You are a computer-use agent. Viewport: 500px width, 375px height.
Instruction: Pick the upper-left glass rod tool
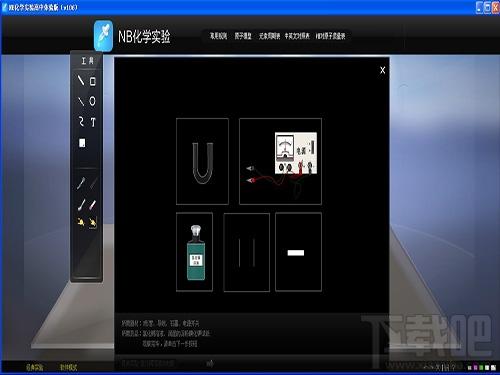(81, 183)
